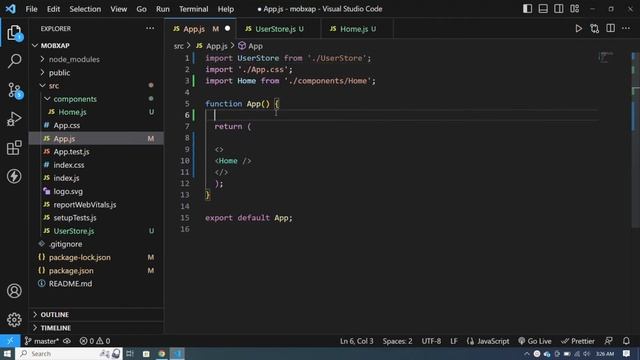Open the Run and Debug view
The width and height of the screenshot is (640, 360).
14,119
